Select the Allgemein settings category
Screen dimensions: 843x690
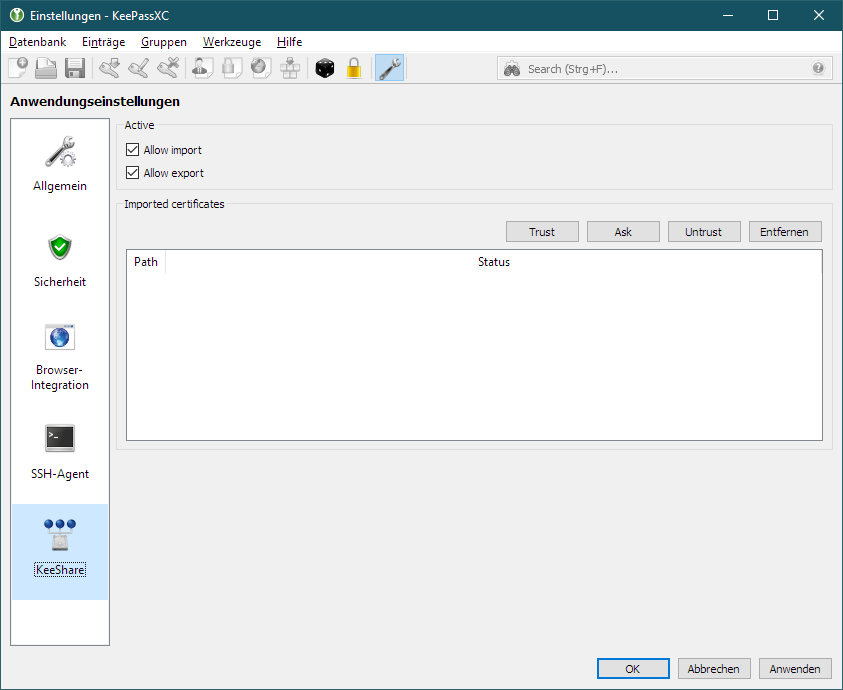(x=60, y=163)
